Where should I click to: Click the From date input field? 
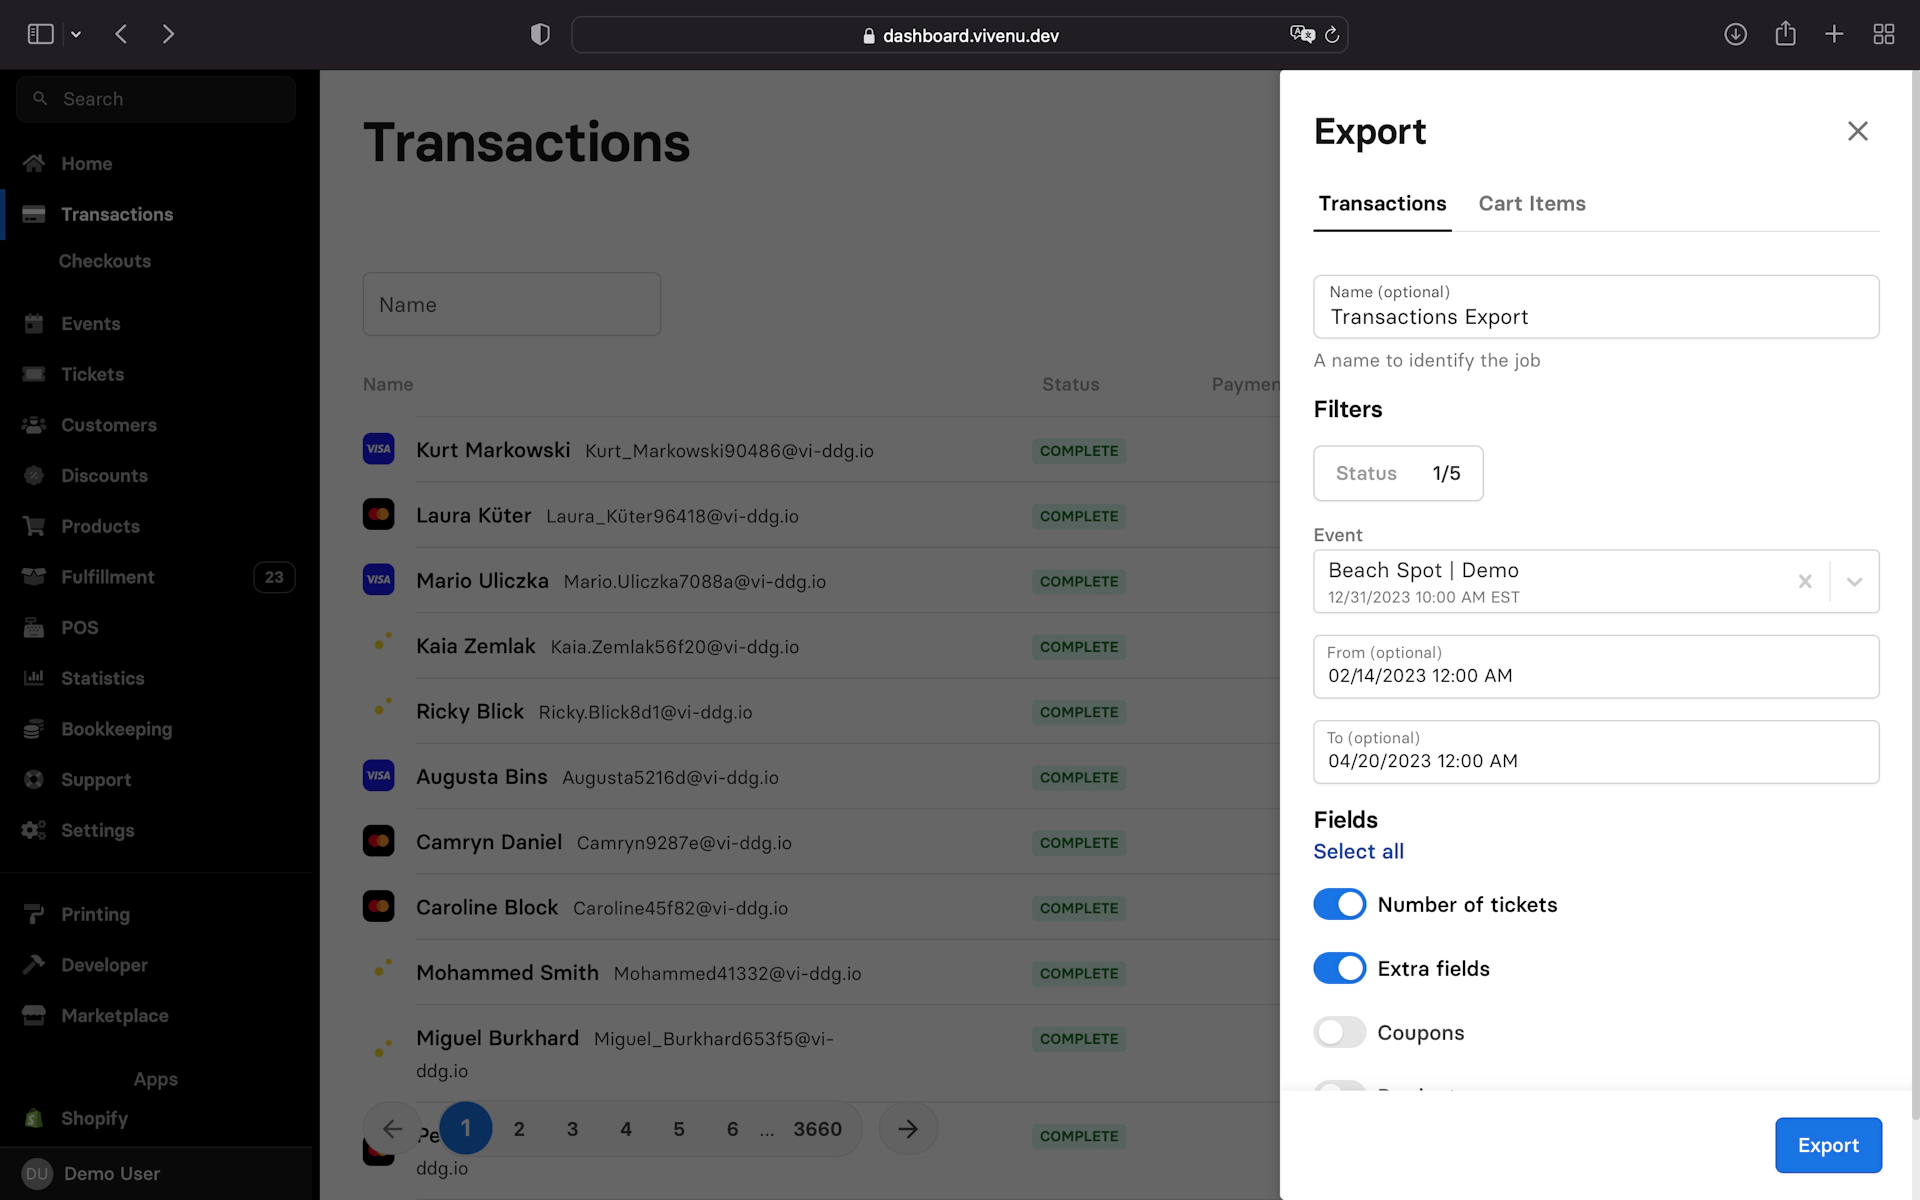[x=1595, y=667]
